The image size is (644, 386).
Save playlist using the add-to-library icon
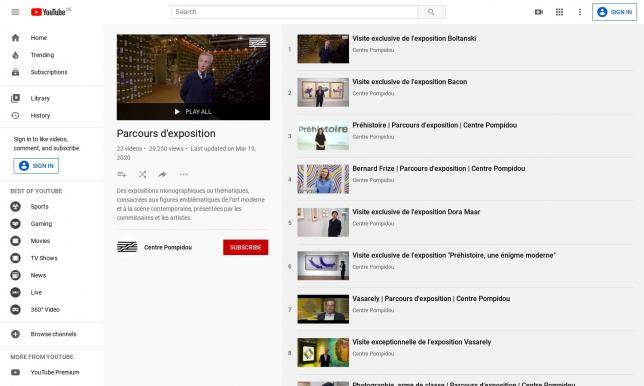[x=122, y=174]
